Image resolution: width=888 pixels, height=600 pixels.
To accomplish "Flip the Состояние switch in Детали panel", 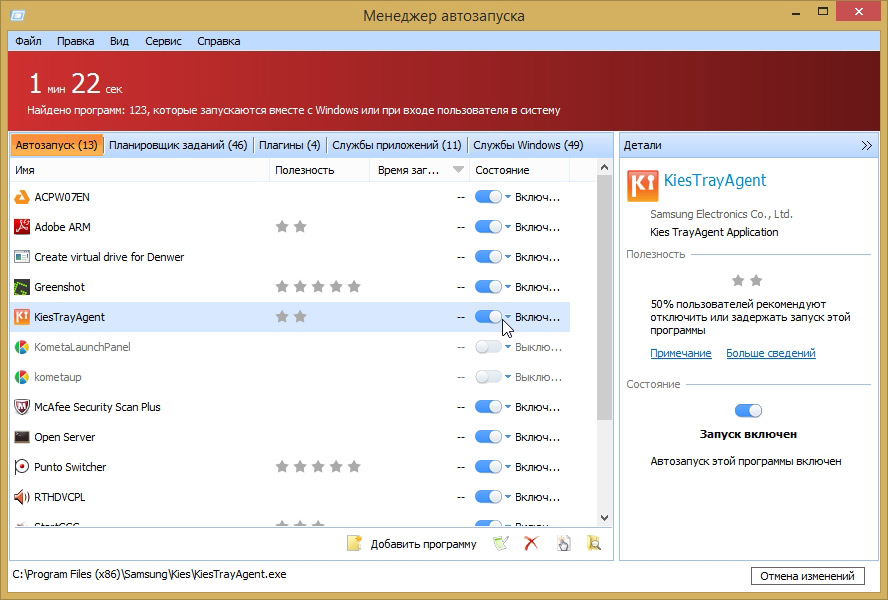I will pos(748,411).
